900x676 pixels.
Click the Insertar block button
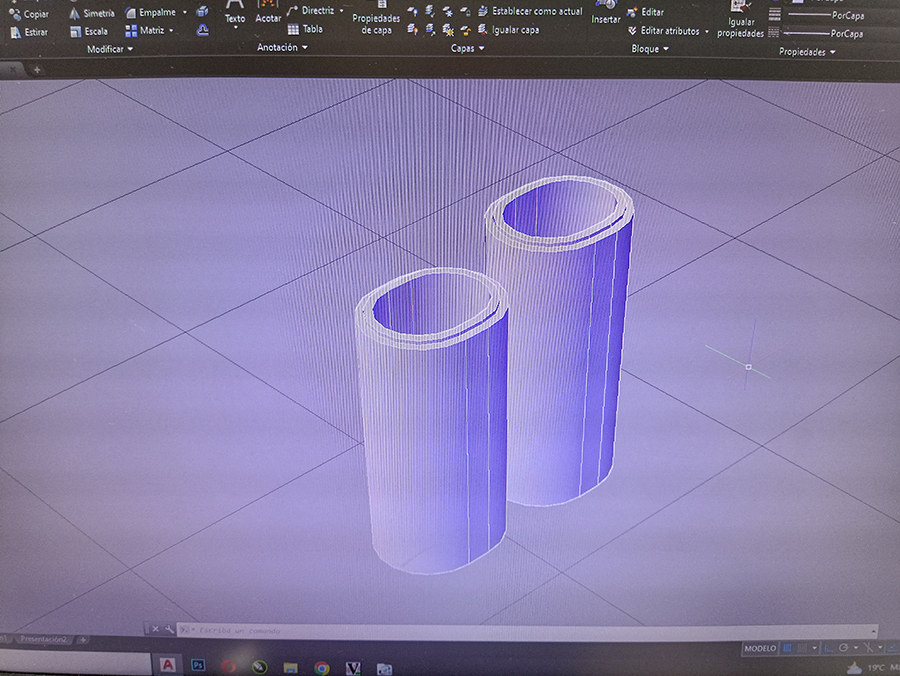click(x=605, y=13)
